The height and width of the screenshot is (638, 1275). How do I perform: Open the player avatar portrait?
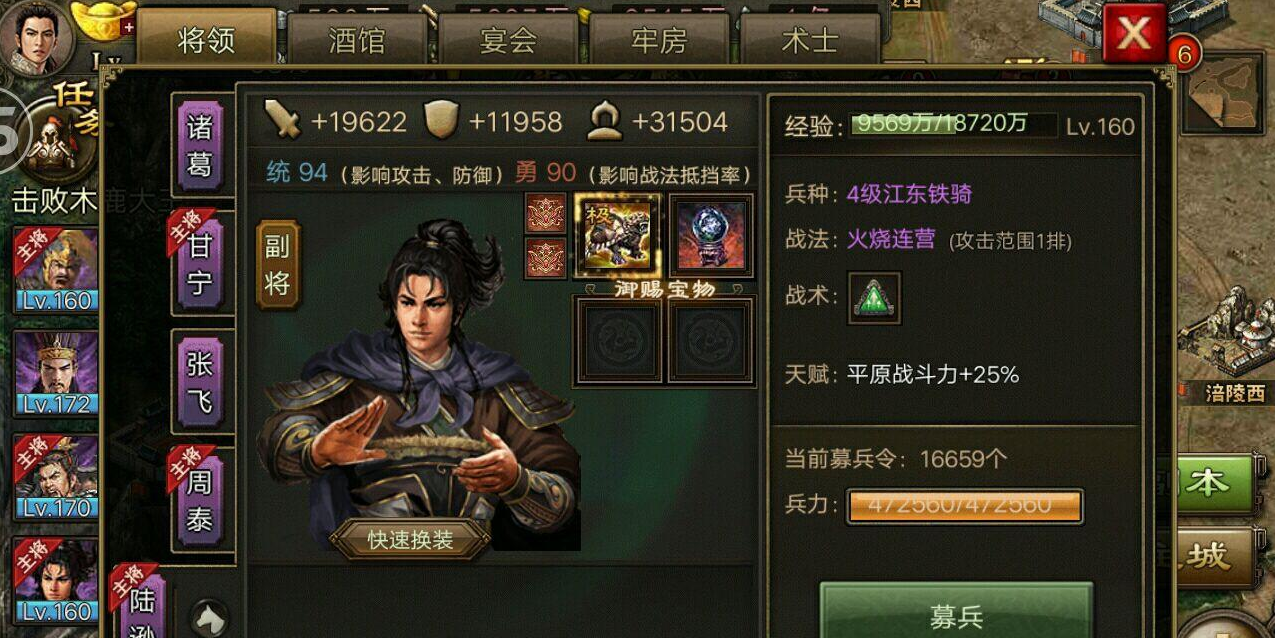coord(36,36)
